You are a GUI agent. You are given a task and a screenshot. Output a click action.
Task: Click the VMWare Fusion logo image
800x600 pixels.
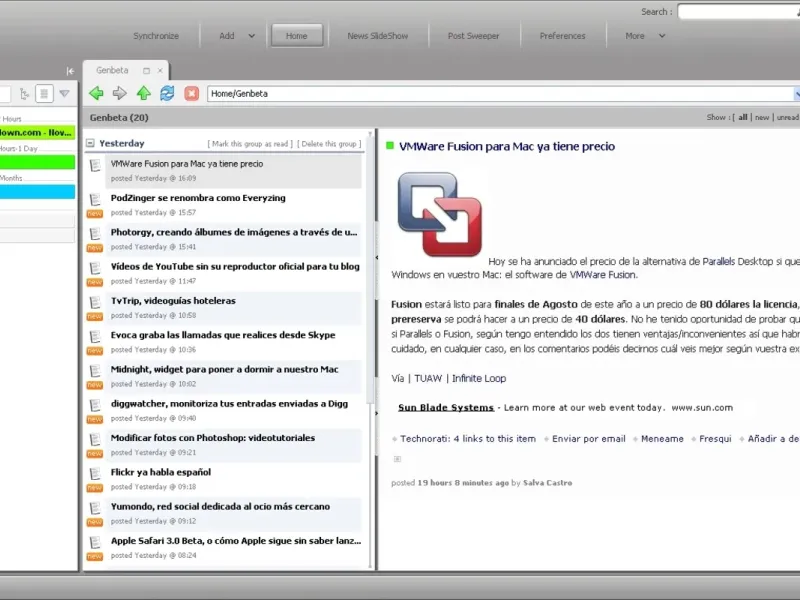(439, 214)
